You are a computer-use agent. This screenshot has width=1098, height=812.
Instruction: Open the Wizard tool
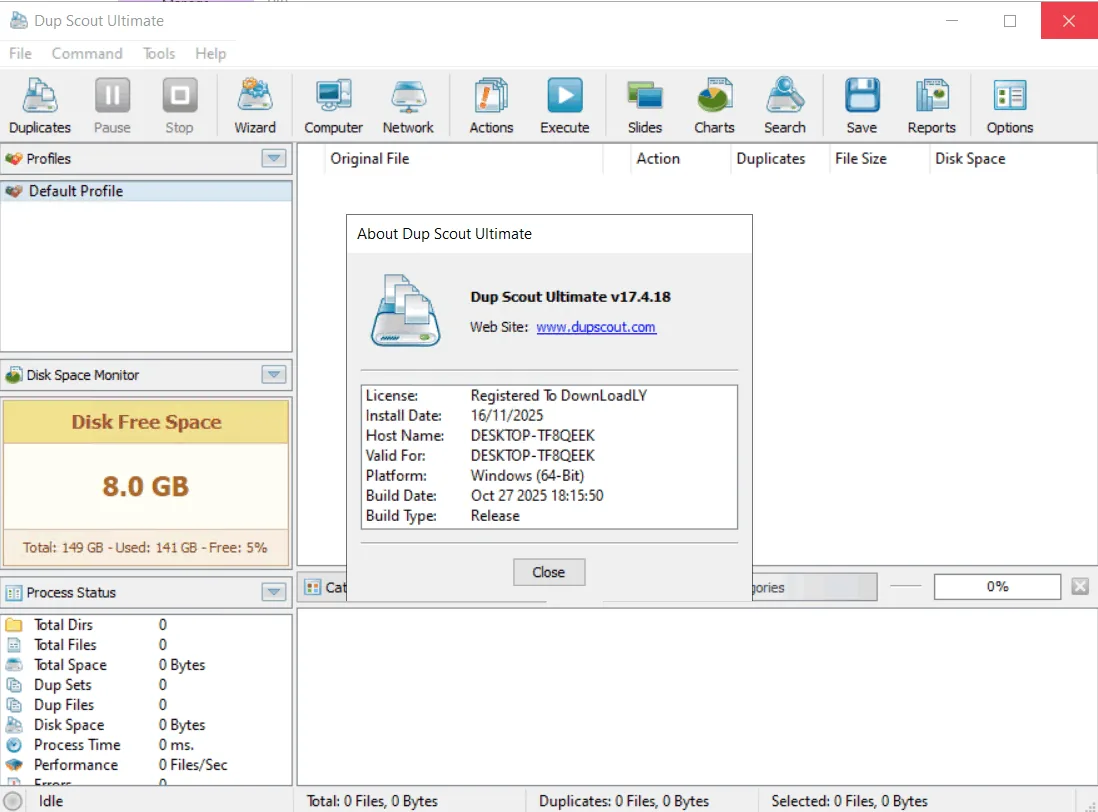[x=255, y=106]
